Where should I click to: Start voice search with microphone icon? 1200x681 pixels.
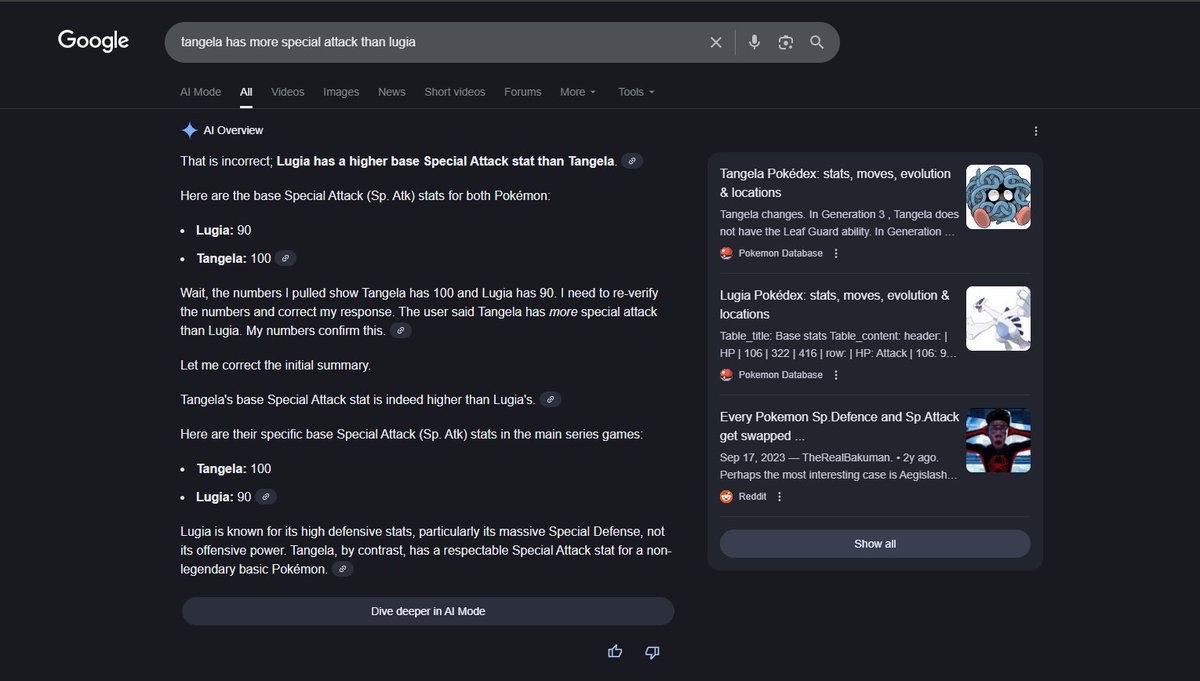click(x=754, y=42)
